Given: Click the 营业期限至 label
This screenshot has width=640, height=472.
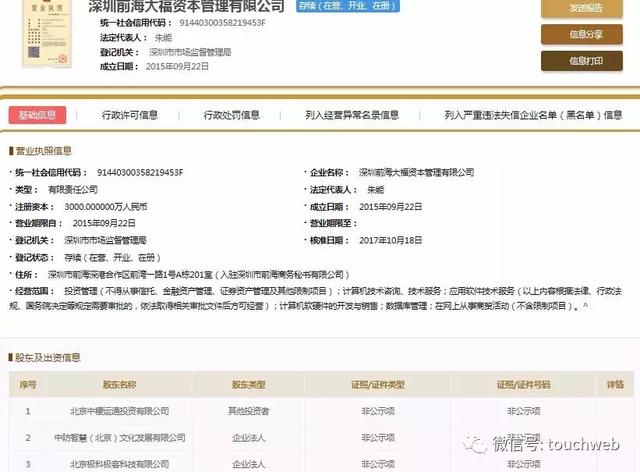Looking at the screenshot, I should coord(333,223).
